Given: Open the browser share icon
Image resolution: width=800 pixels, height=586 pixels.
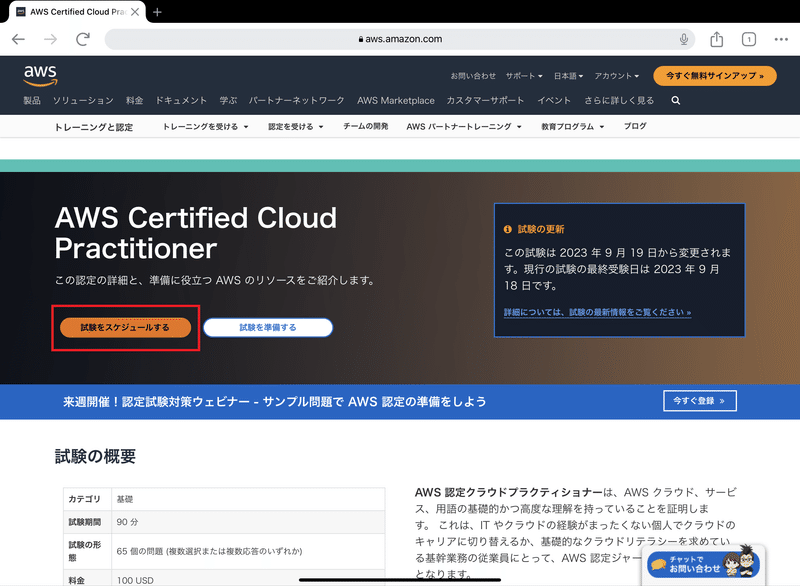Looking at the screenshot, I should click(x=716, y=39).
